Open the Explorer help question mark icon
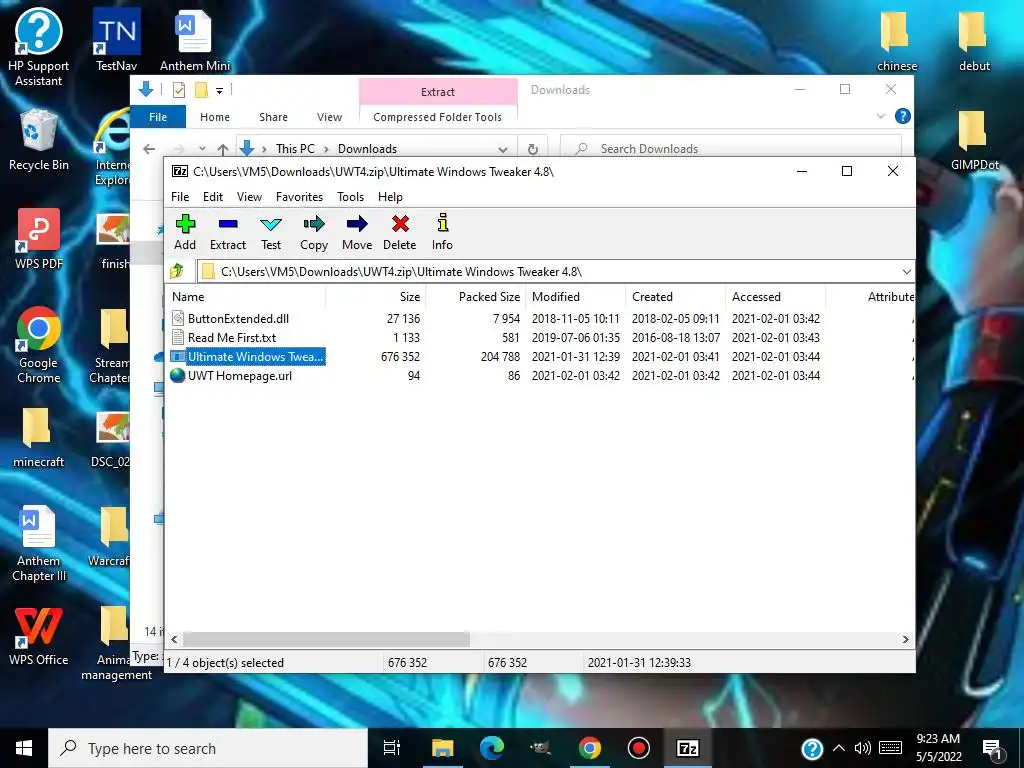The height and width of the screenshot is (768, 1024). [x=903, y=116]
